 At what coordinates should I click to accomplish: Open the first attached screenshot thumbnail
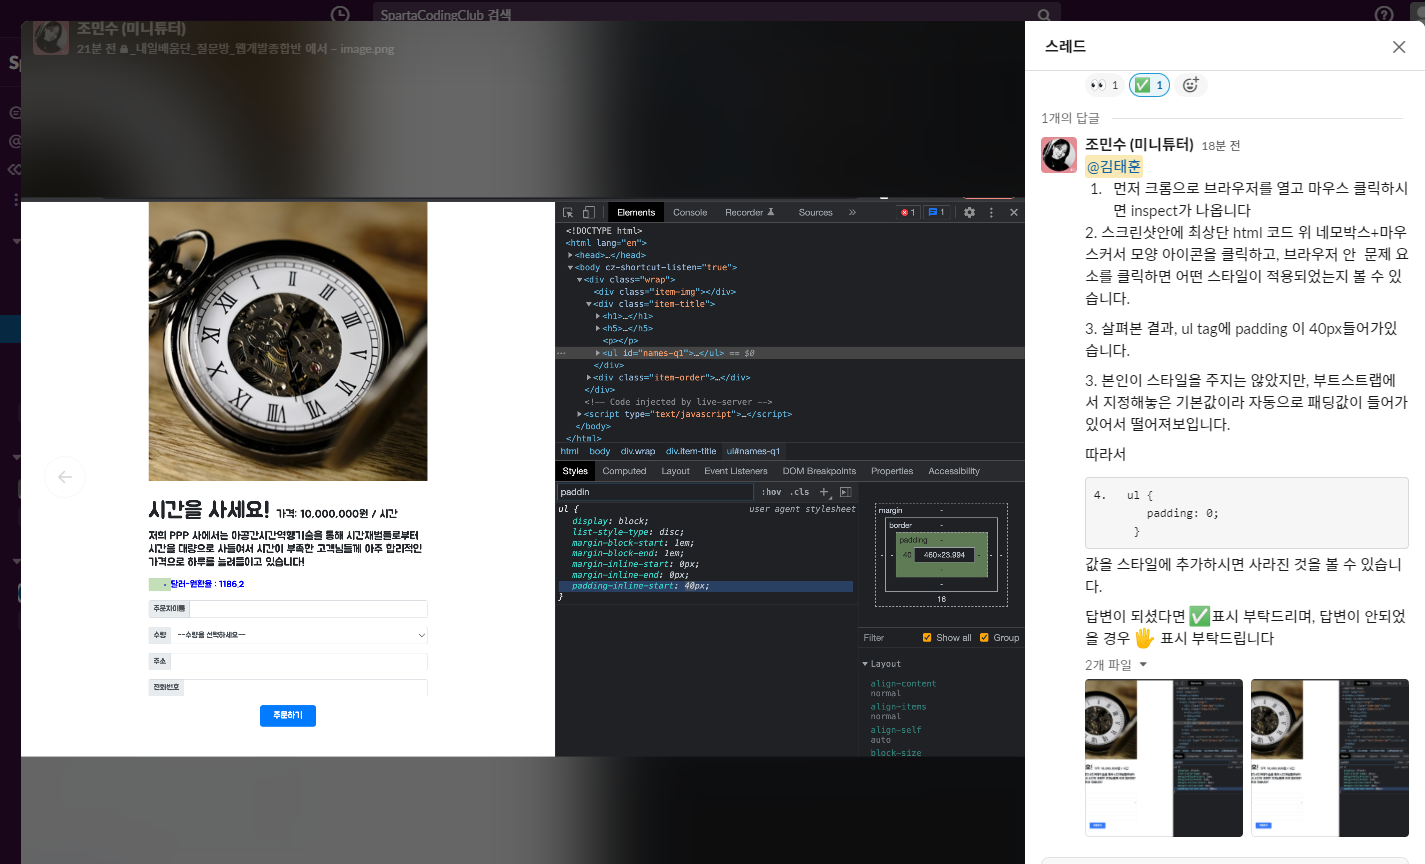pyautogui.click(x=1164, y=757)
